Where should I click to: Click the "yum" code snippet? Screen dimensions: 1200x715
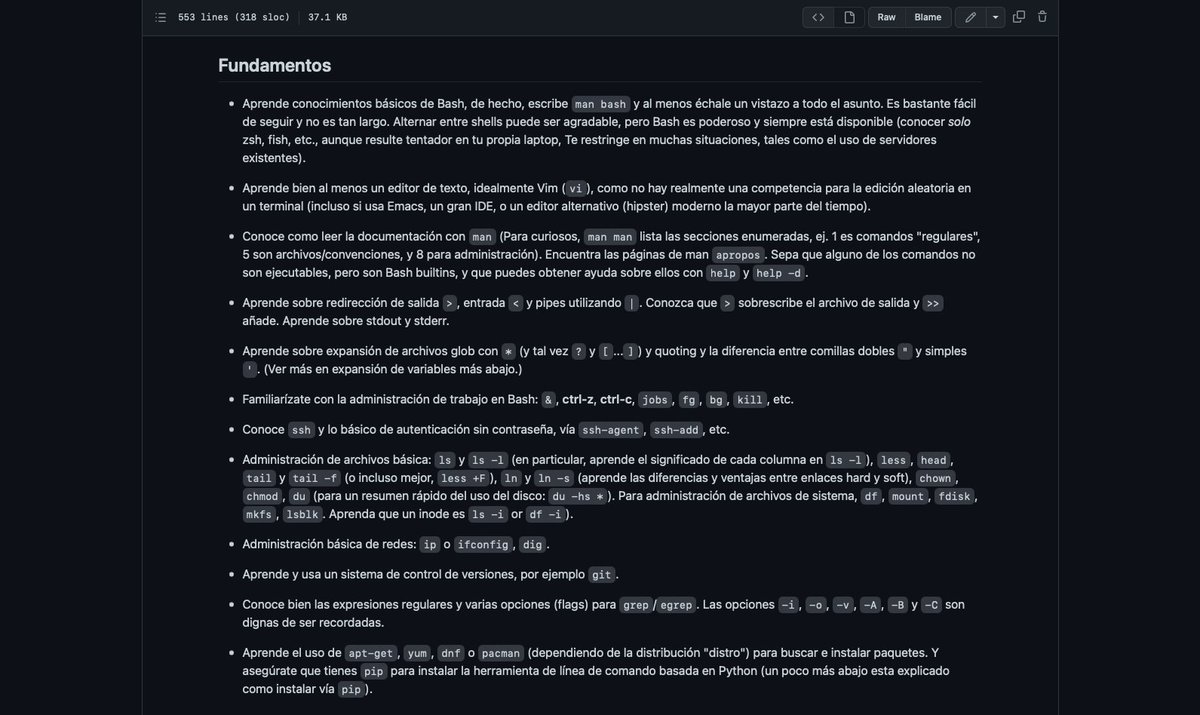click(x=417, y=653)
